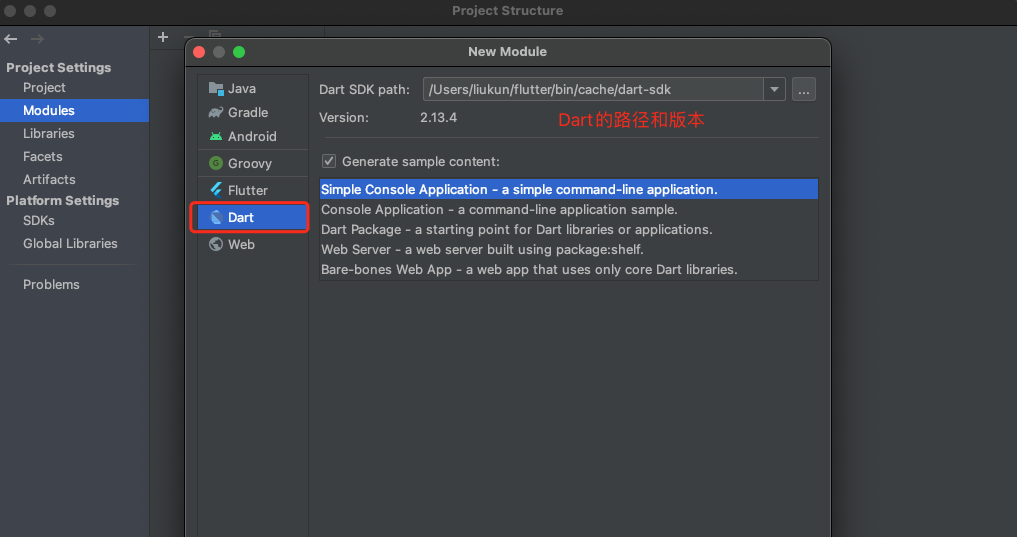The image size is (1017, 537).
Task: Pick the Groovy module type
Action: point(249,164)
